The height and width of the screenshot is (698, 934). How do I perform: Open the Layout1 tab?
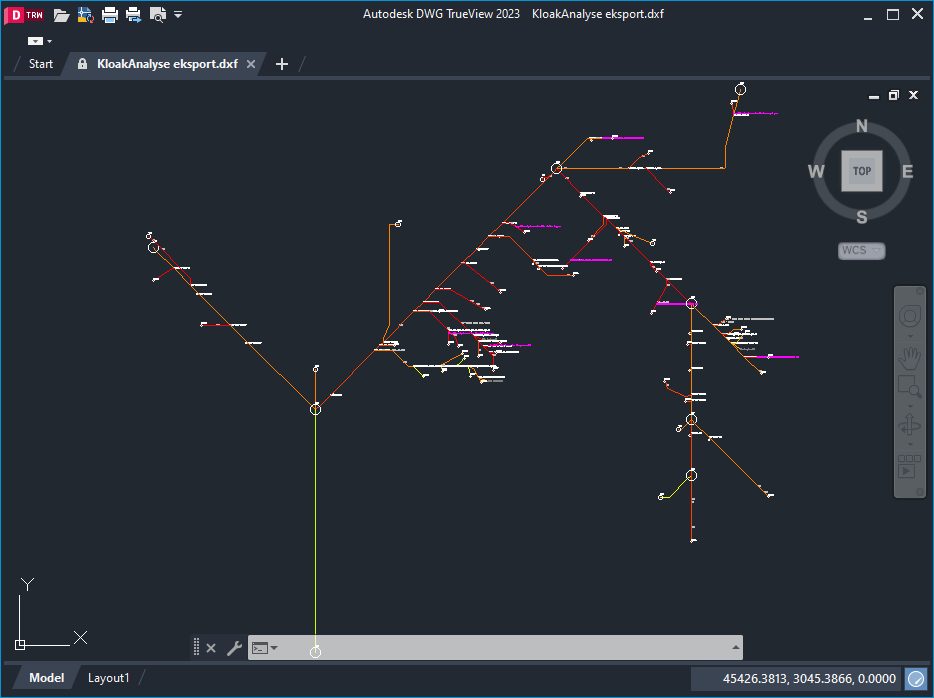(109, 678)
